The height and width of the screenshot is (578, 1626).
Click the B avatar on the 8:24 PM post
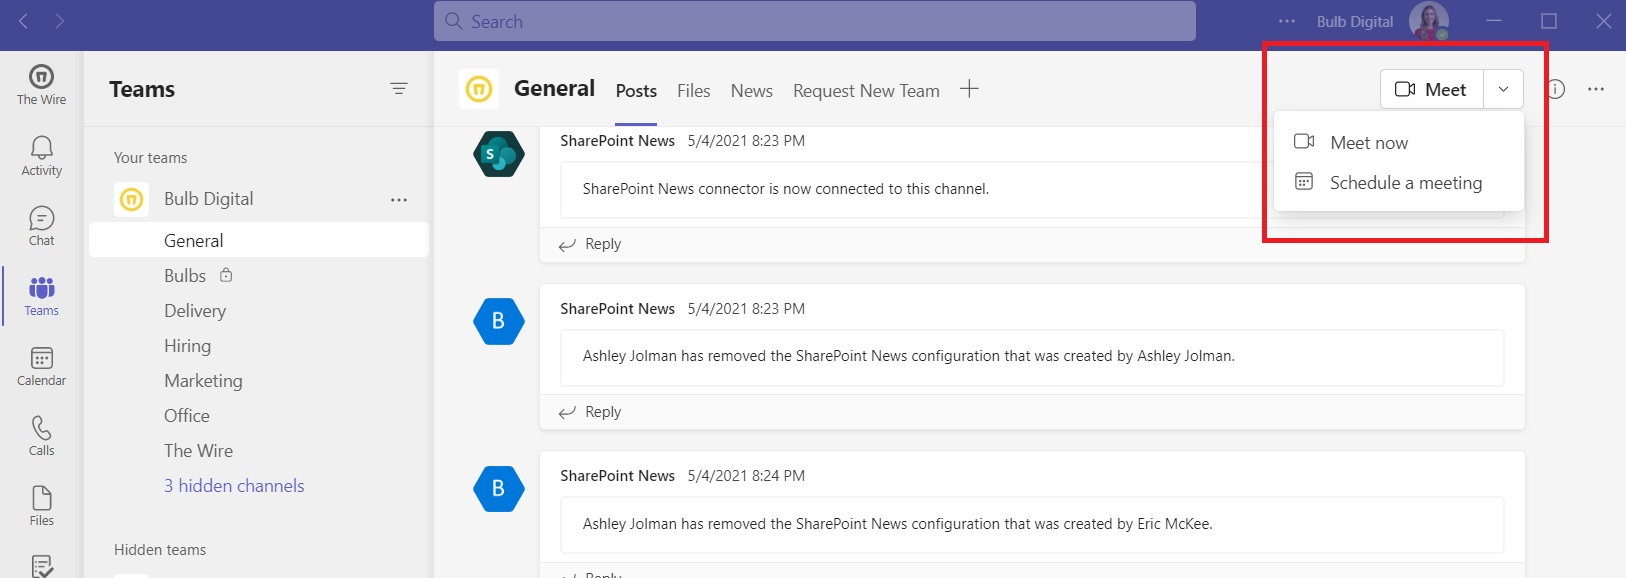coord(499,489)
